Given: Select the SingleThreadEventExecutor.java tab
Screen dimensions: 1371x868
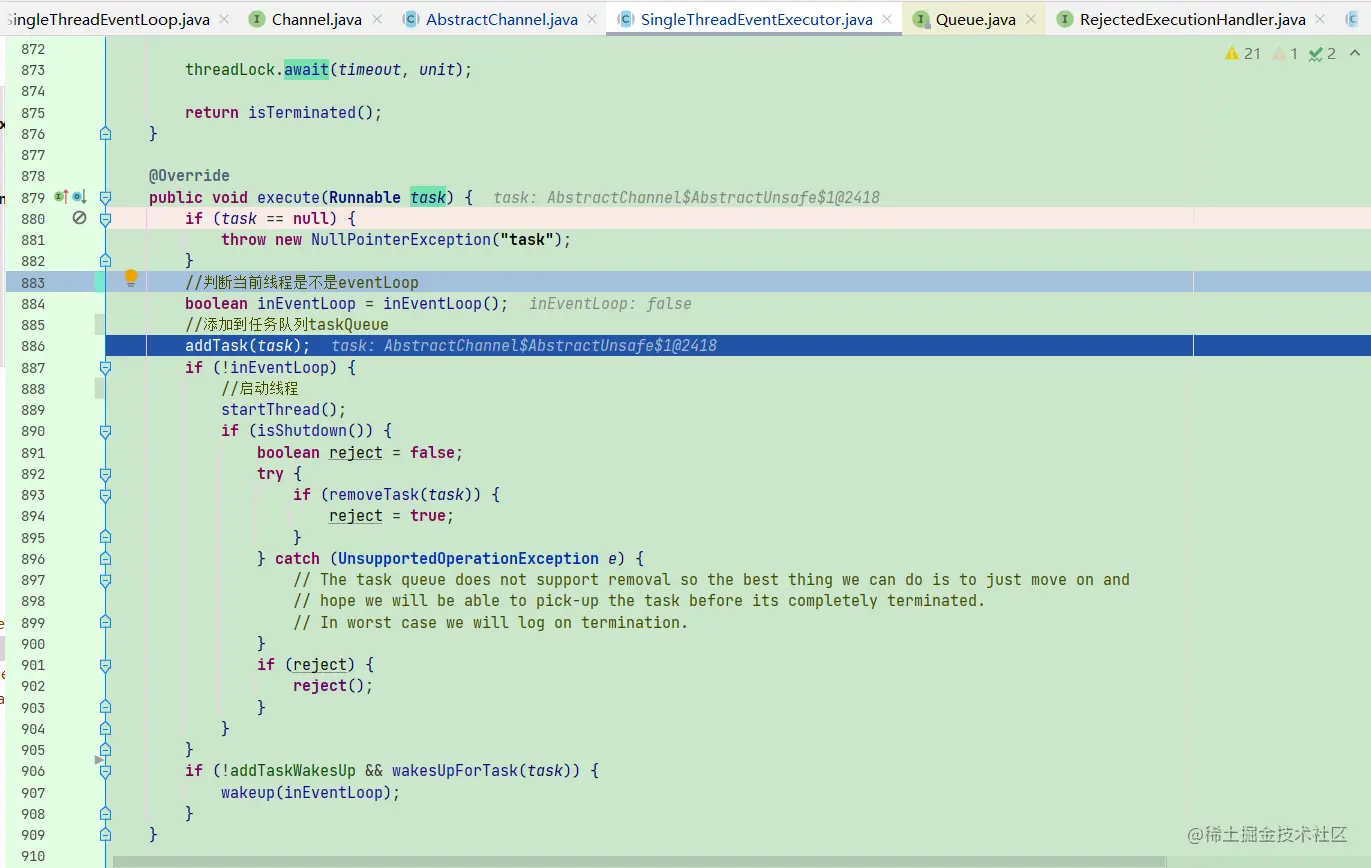Looking at the screenshot, I should tap(756, 19).
